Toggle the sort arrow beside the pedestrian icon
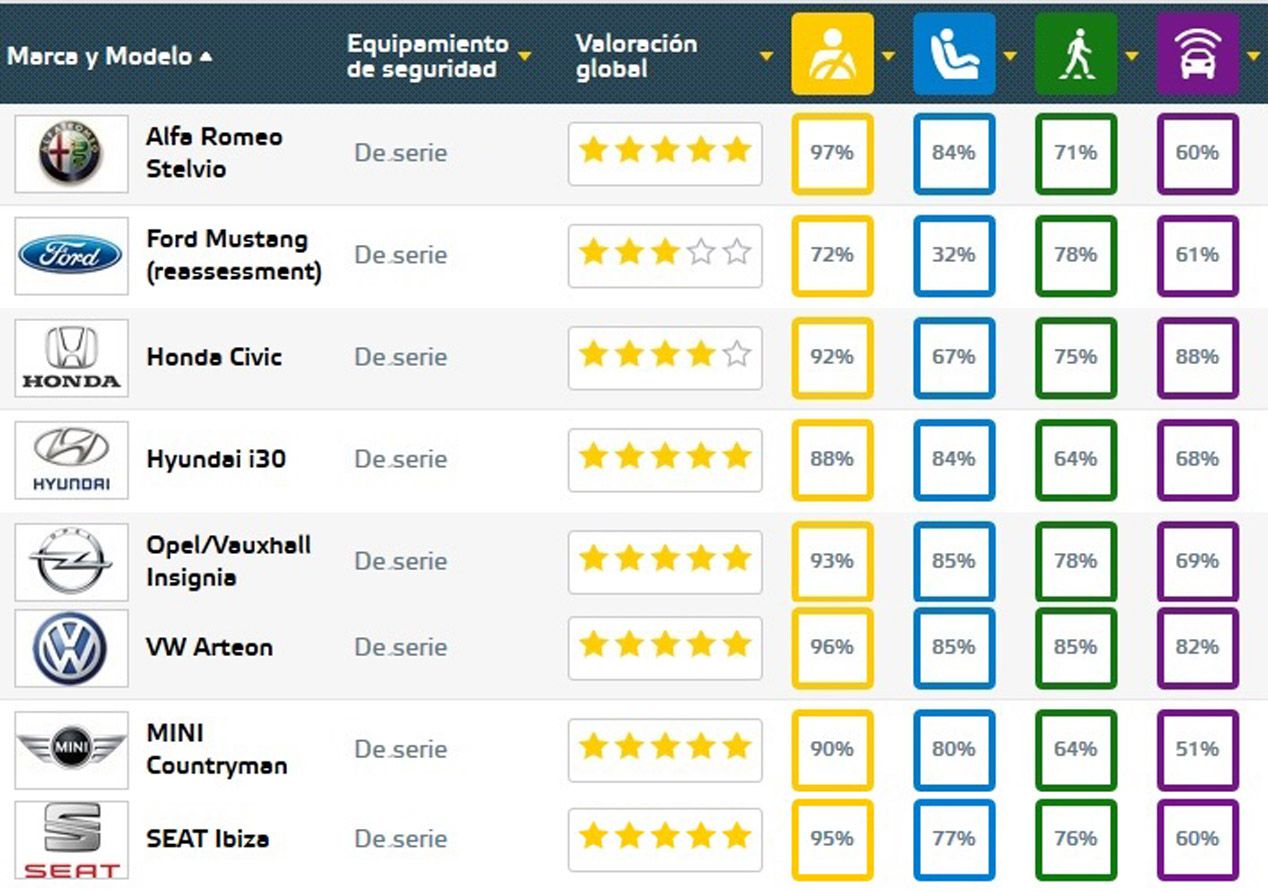 tap(1132, 56)
